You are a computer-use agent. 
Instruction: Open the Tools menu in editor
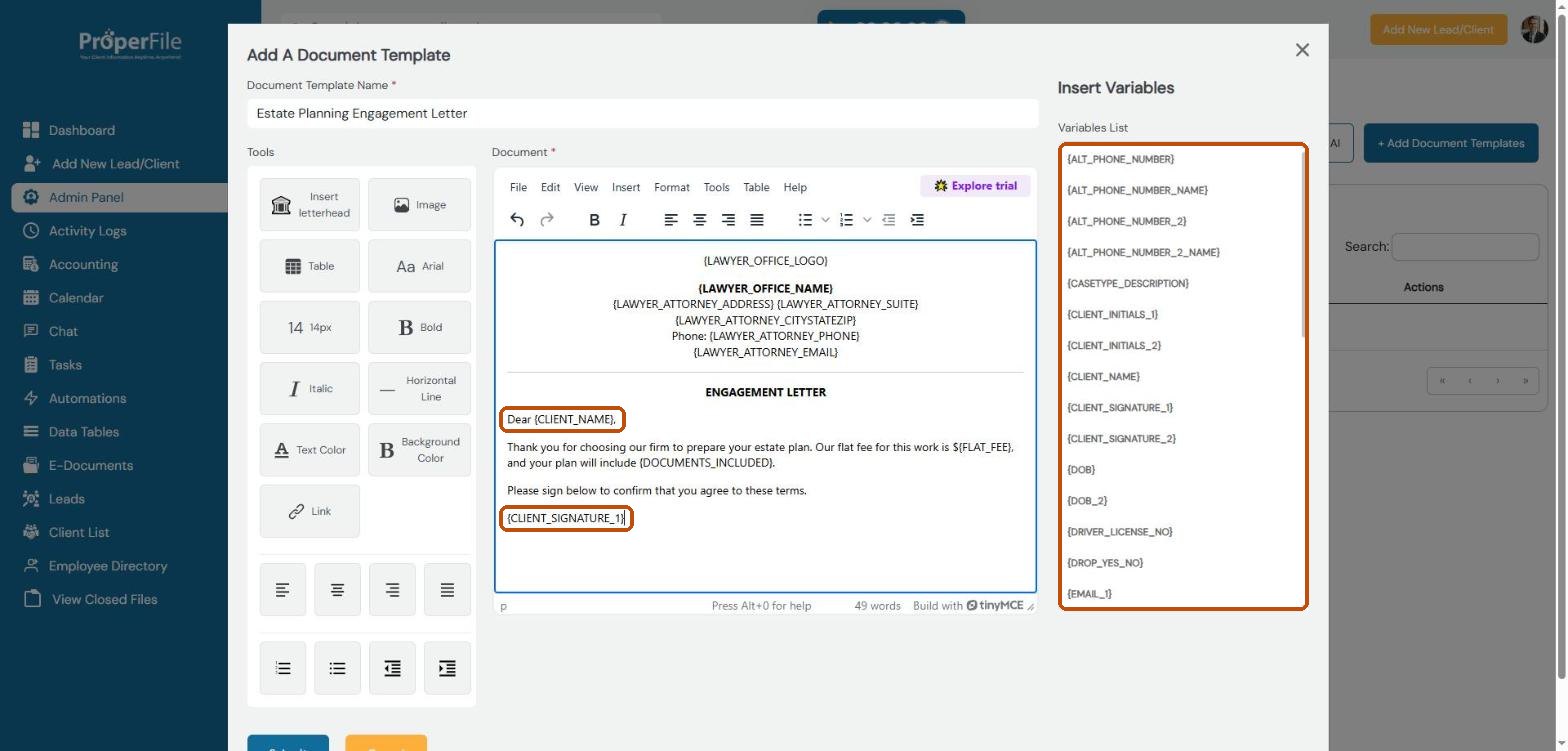pyautogui.click(x=716, y=187)
